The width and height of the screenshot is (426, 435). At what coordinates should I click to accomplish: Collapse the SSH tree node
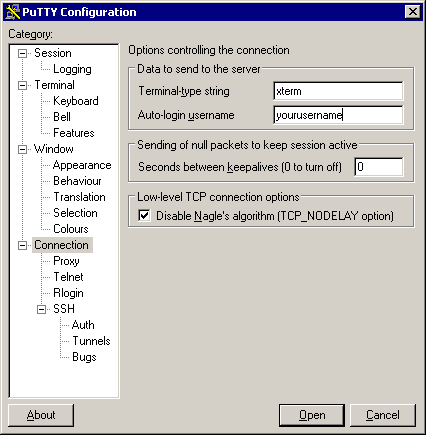(41, 309)
